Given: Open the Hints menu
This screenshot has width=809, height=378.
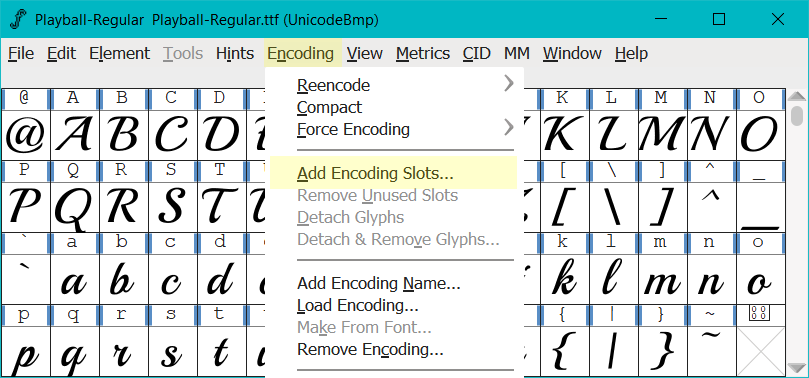Looking at the screenshot, I should click(x=235, y=53).
